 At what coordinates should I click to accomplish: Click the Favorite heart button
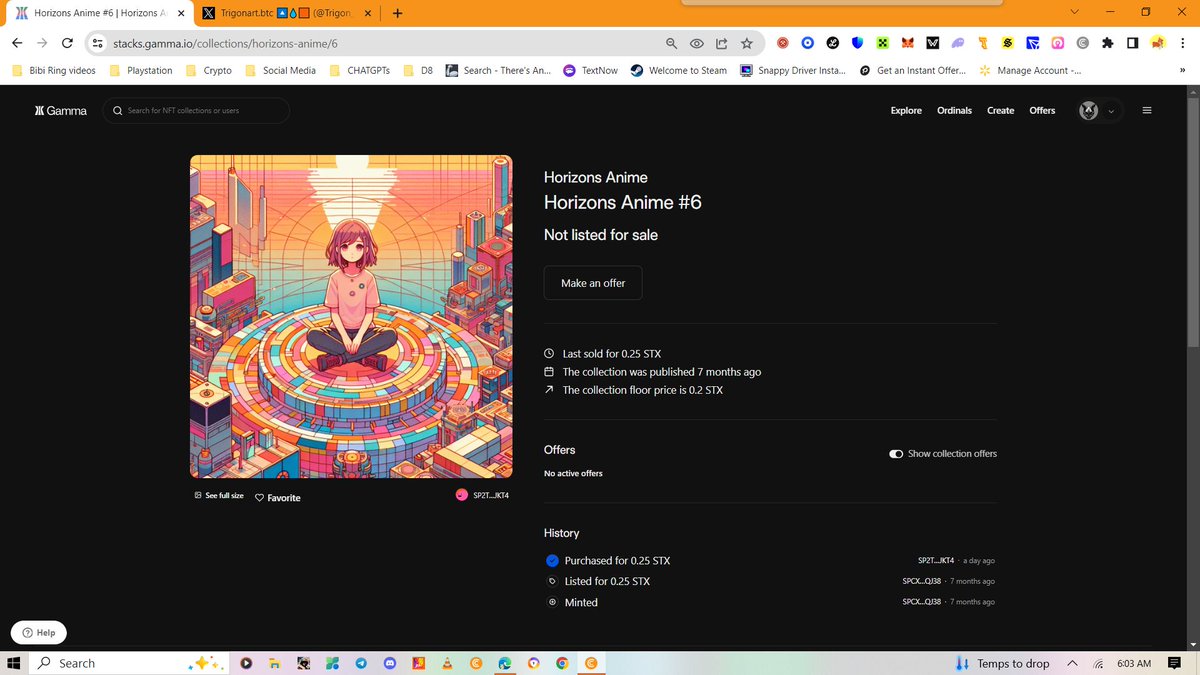278,497
